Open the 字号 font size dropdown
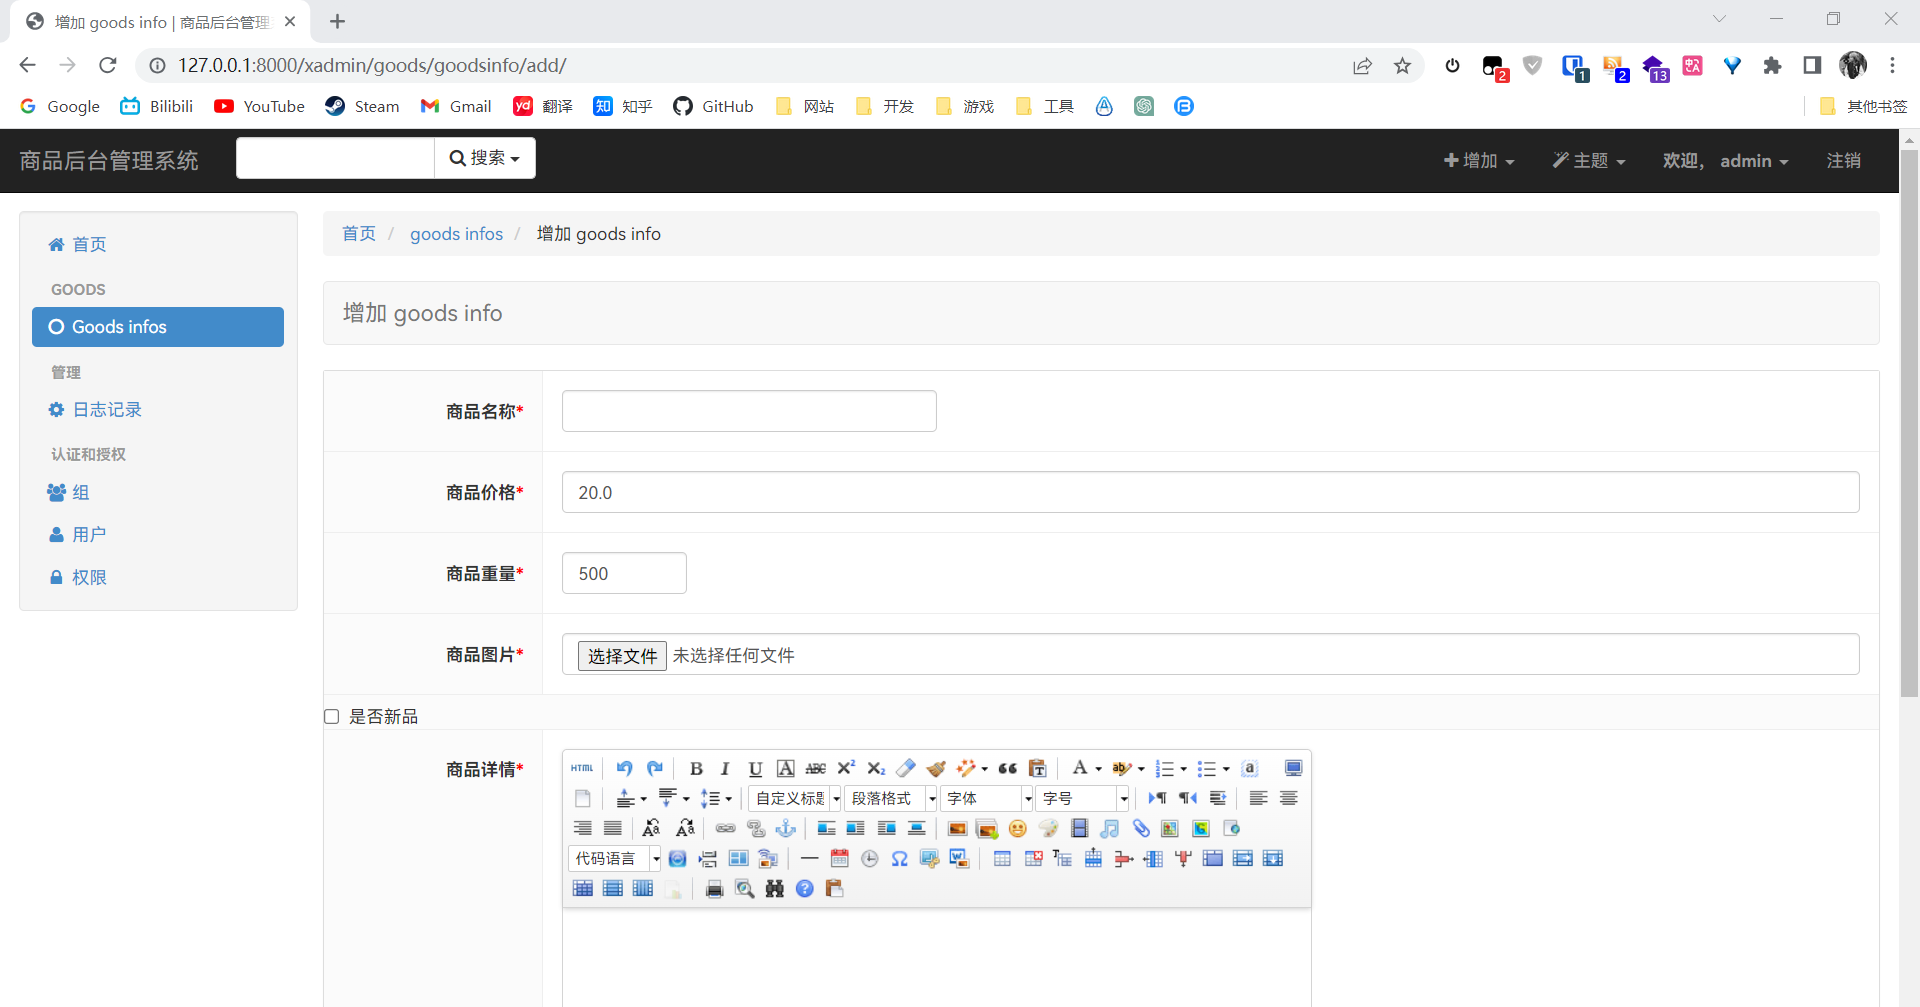This screenshot has height=1007, width=1920. click(1083, 798)
